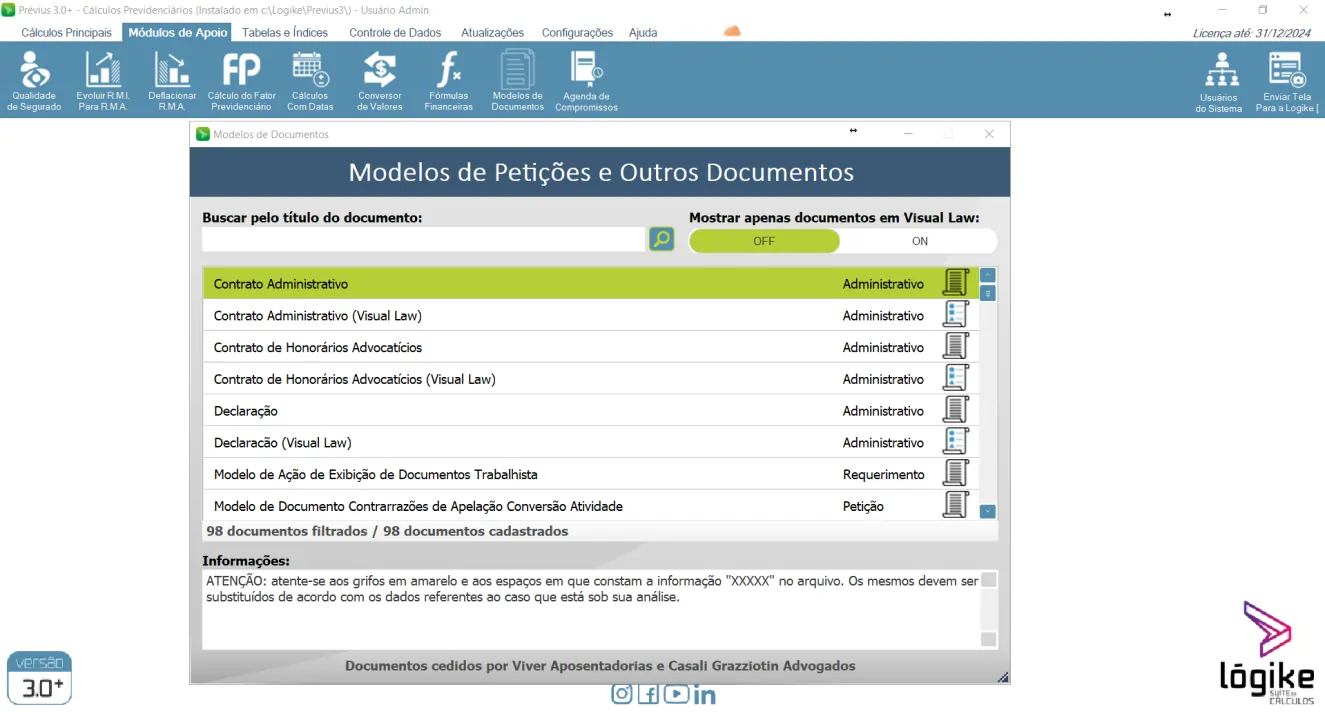Open the Configurações menu tab
1325x712 pixels.
(577, 32)
